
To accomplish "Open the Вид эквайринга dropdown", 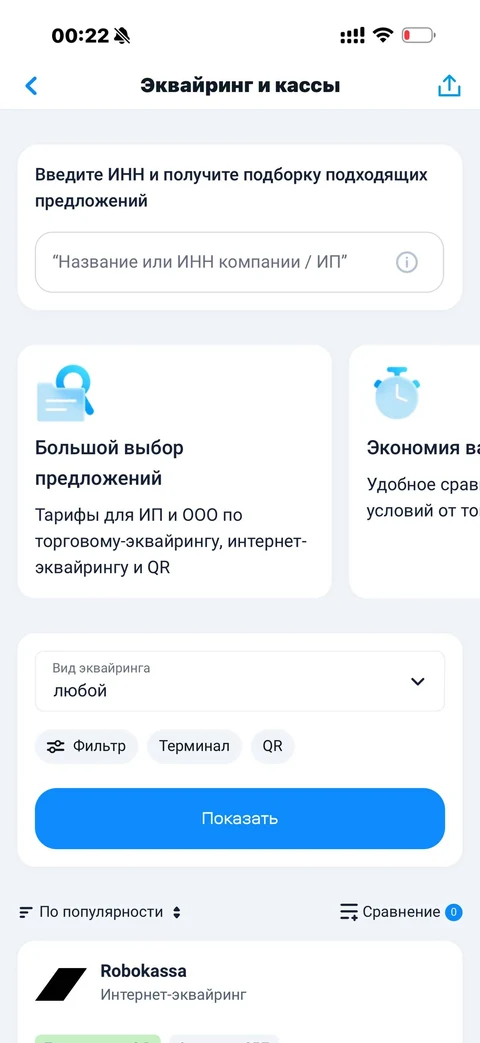I will coord(239,680).
